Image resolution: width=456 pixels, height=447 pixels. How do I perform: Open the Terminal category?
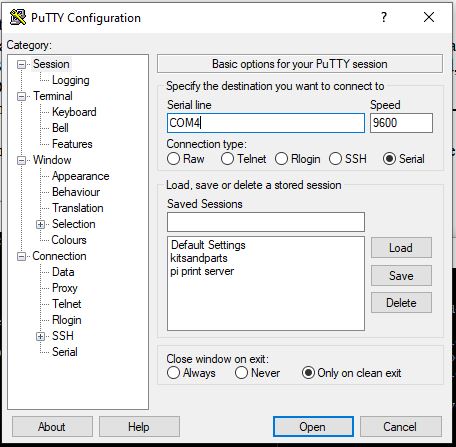[53, 96]
